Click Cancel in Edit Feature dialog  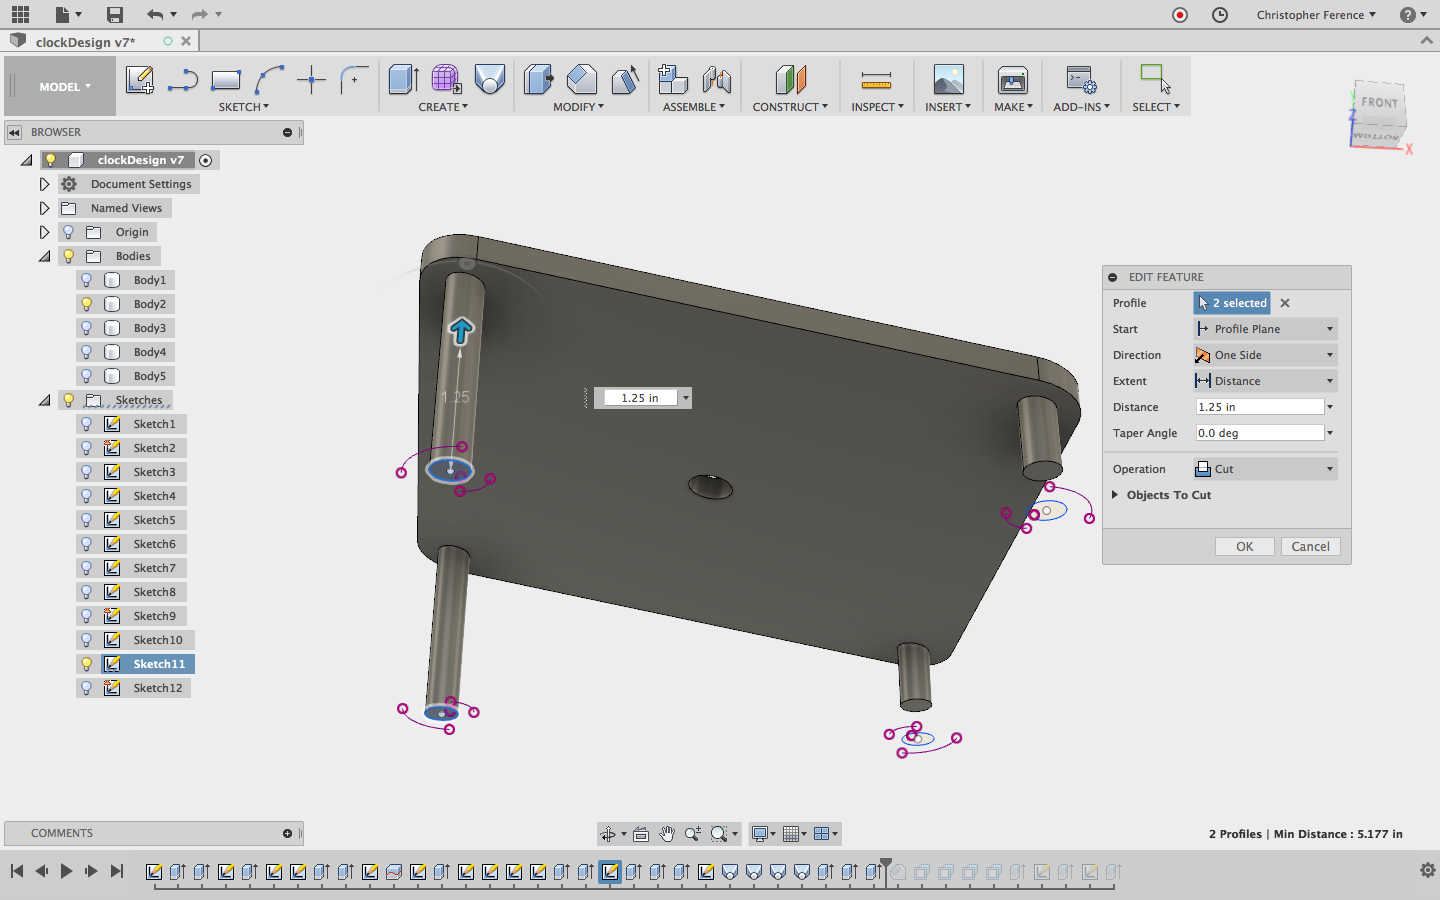click(x=1310, y=547)
